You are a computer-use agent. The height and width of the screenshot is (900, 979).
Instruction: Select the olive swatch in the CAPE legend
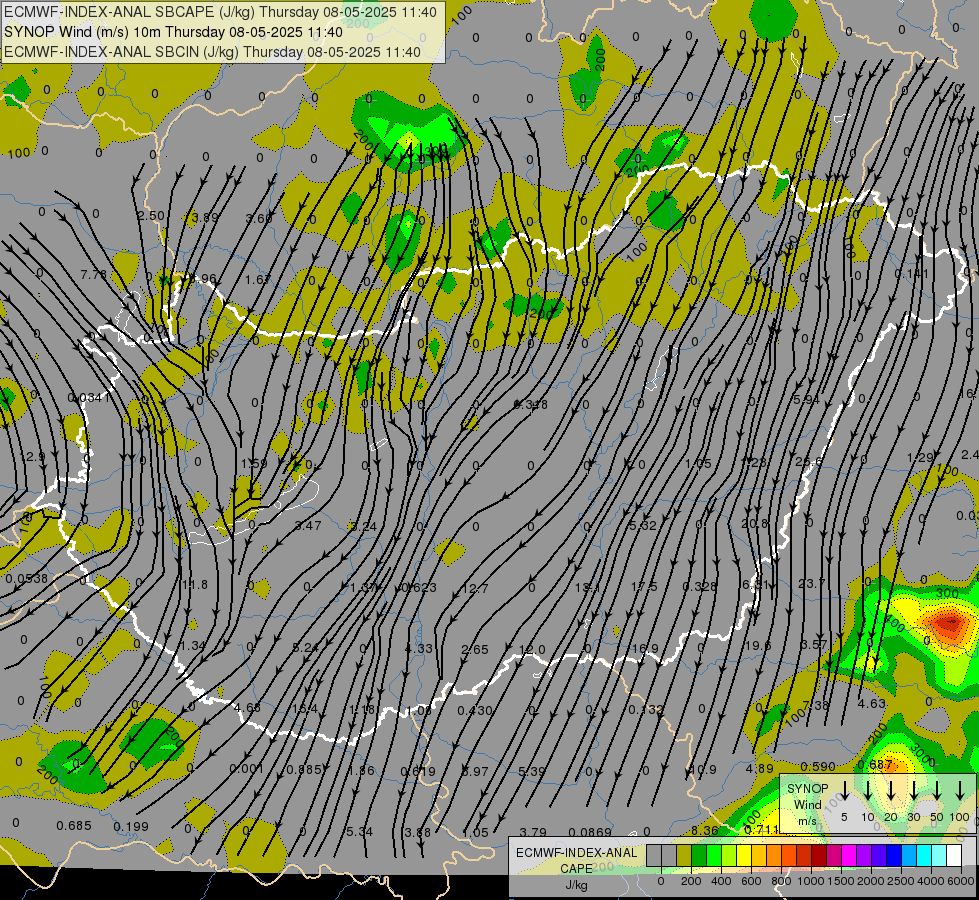pos(684,856)
